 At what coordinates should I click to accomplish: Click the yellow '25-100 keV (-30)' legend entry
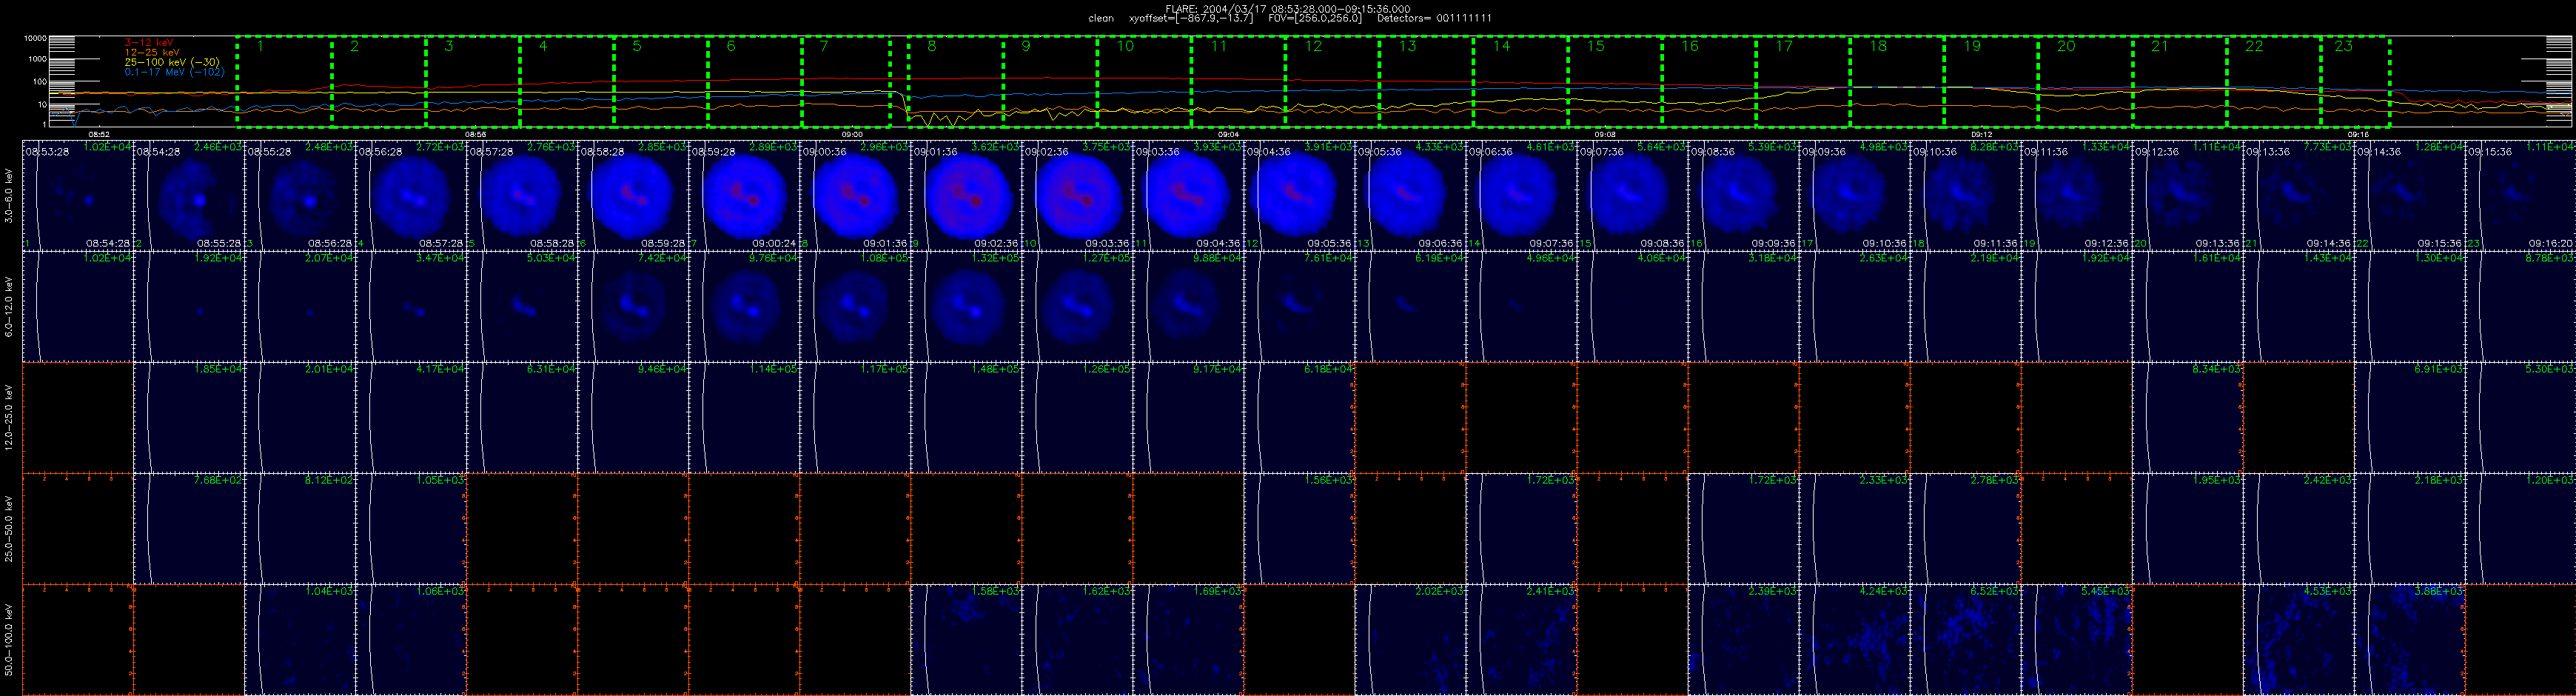point(172,62)
